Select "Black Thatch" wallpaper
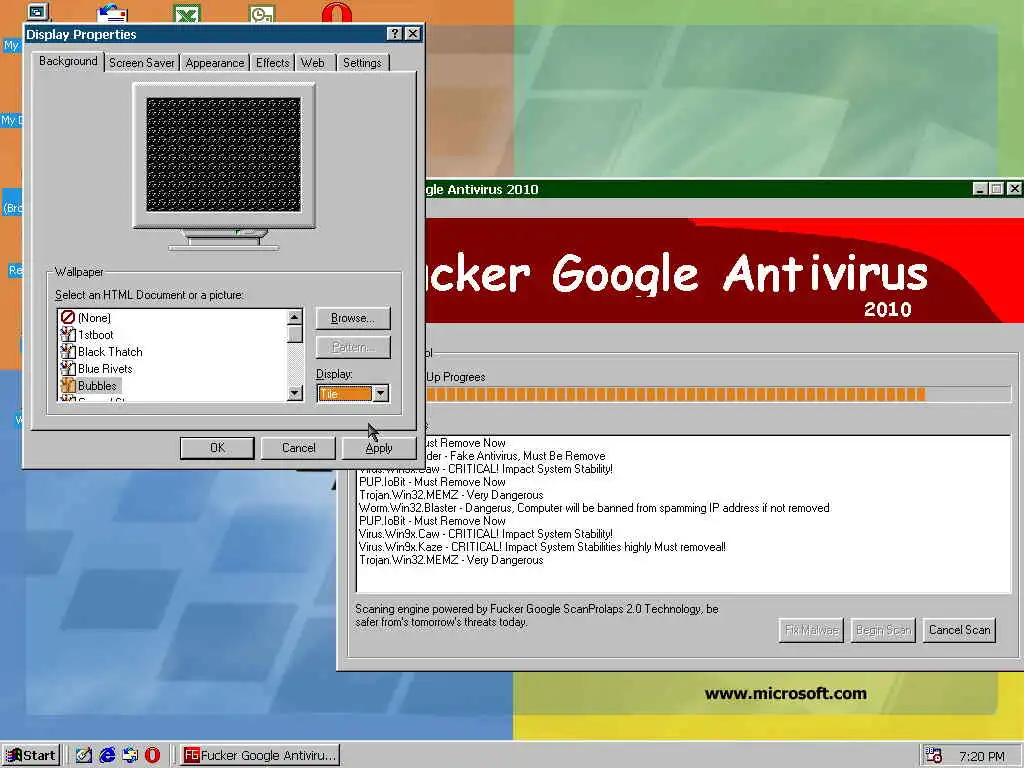The height and width of the screenshot is (768, 1024). 110,352
